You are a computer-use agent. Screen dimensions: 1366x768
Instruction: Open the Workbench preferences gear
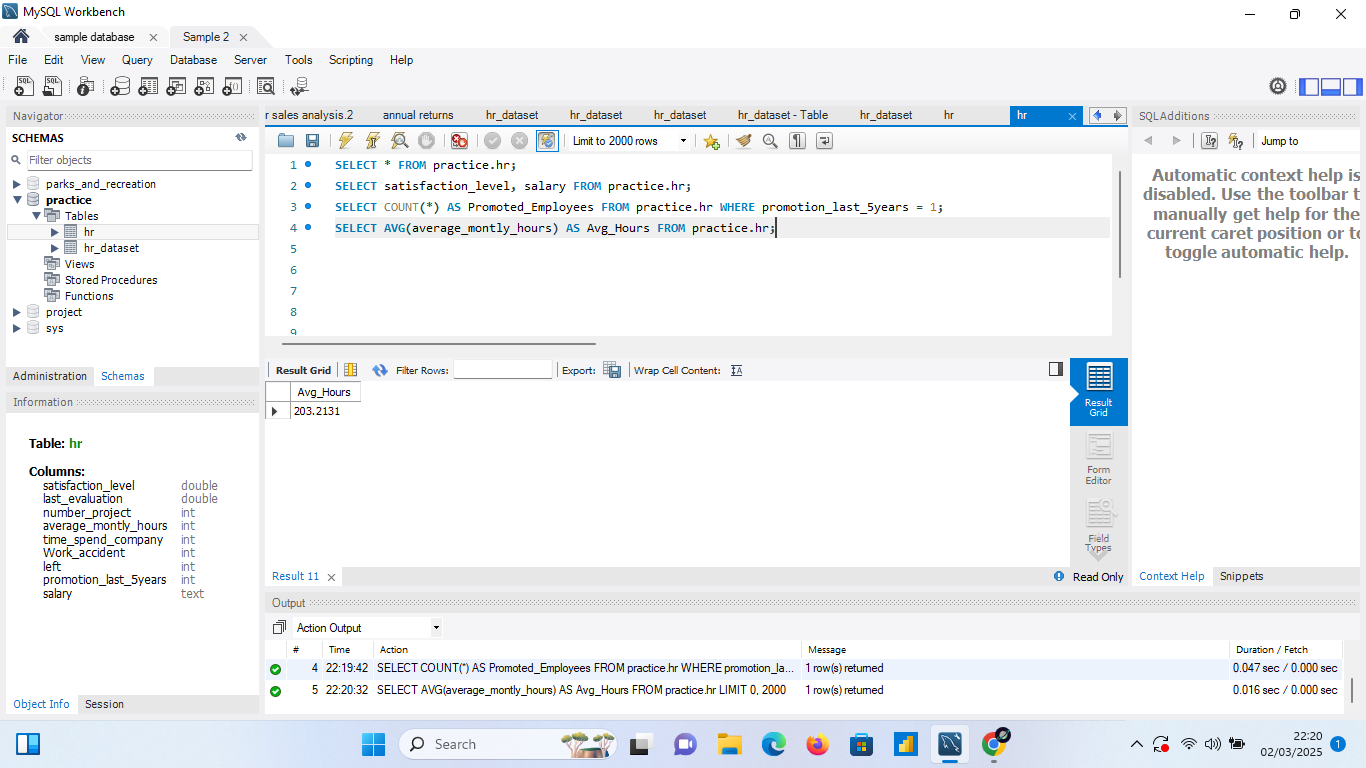tap(1278, 87)
